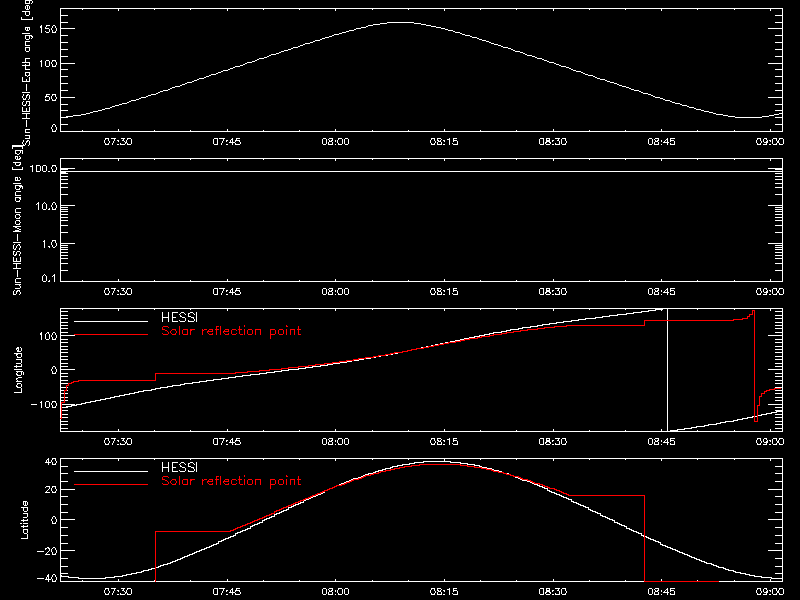Viewport: 800px width, 600px height.
Task: Click 1.0 tick on Moon angle plot
Action: point(49,244)
